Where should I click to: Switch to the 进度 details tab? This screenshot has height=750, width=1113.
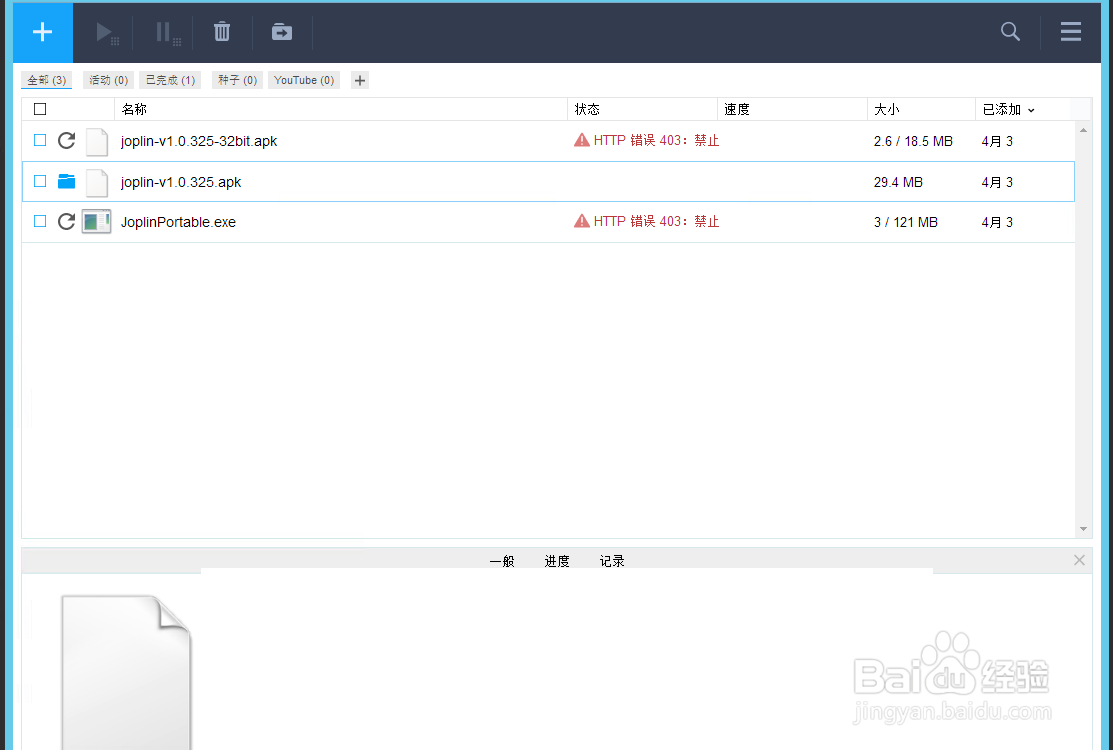[557, 561]
